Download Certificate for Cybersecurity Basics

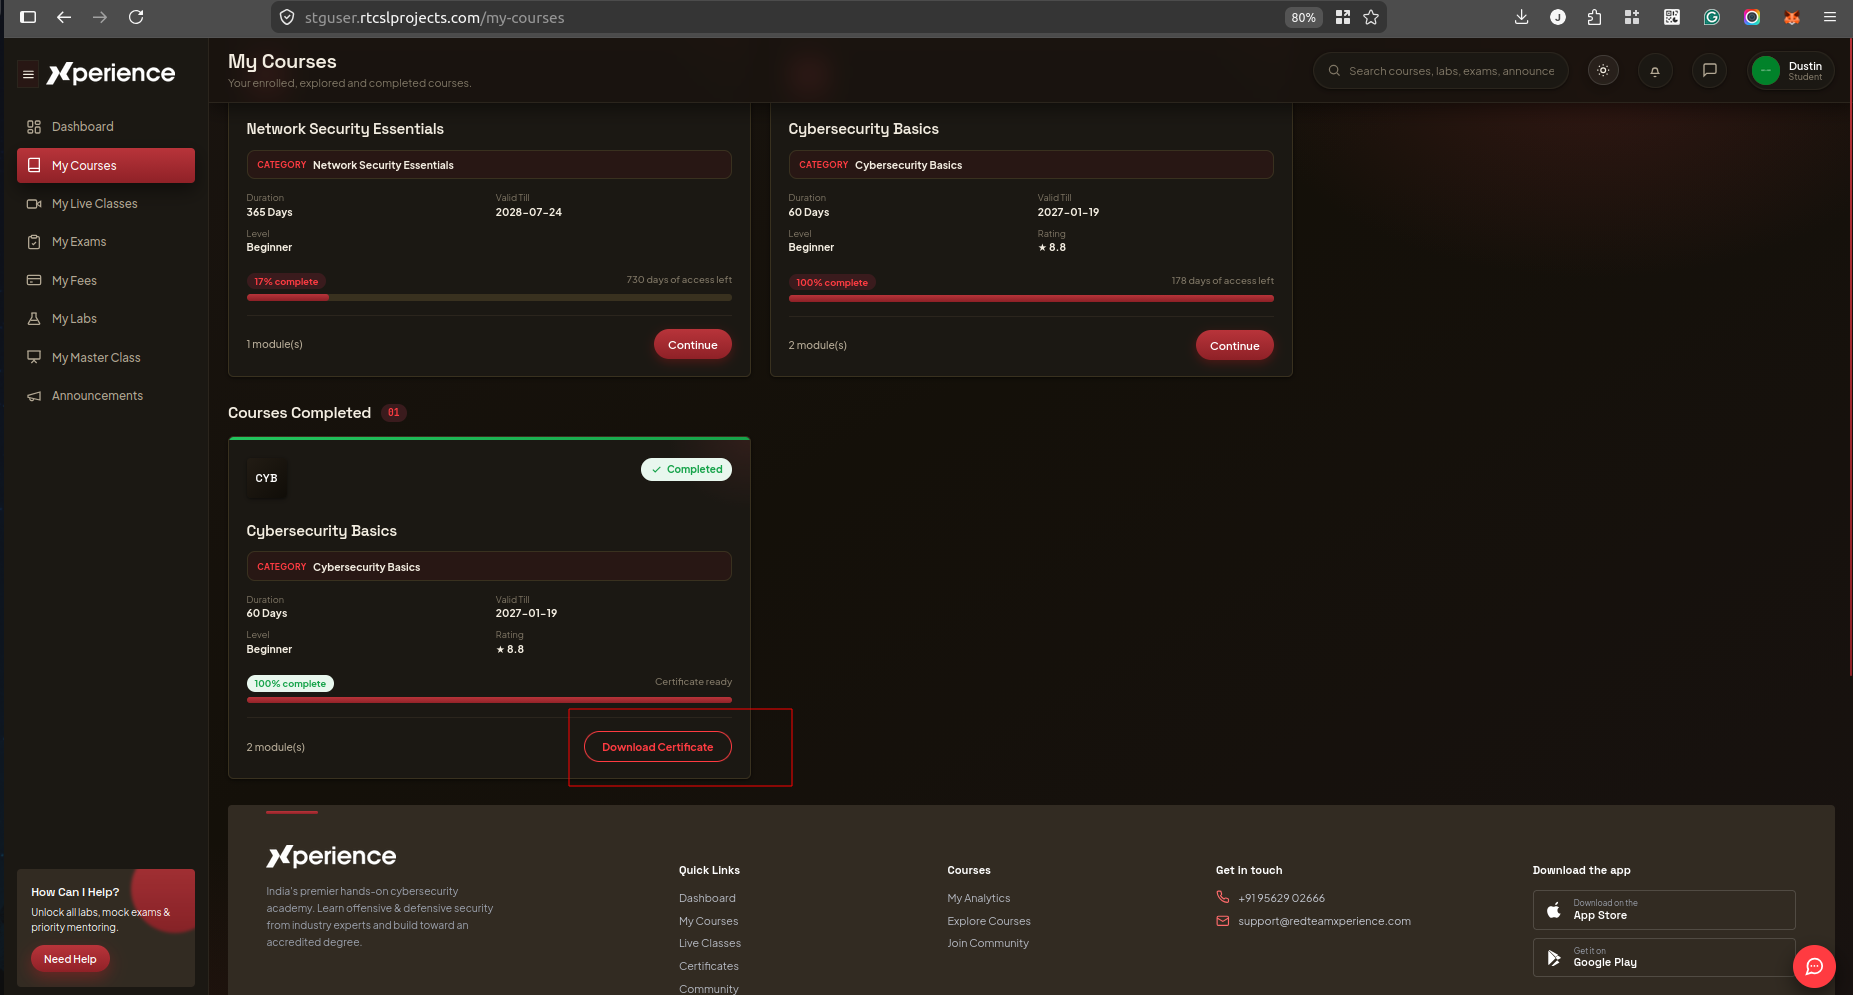(x=657, y=747)
